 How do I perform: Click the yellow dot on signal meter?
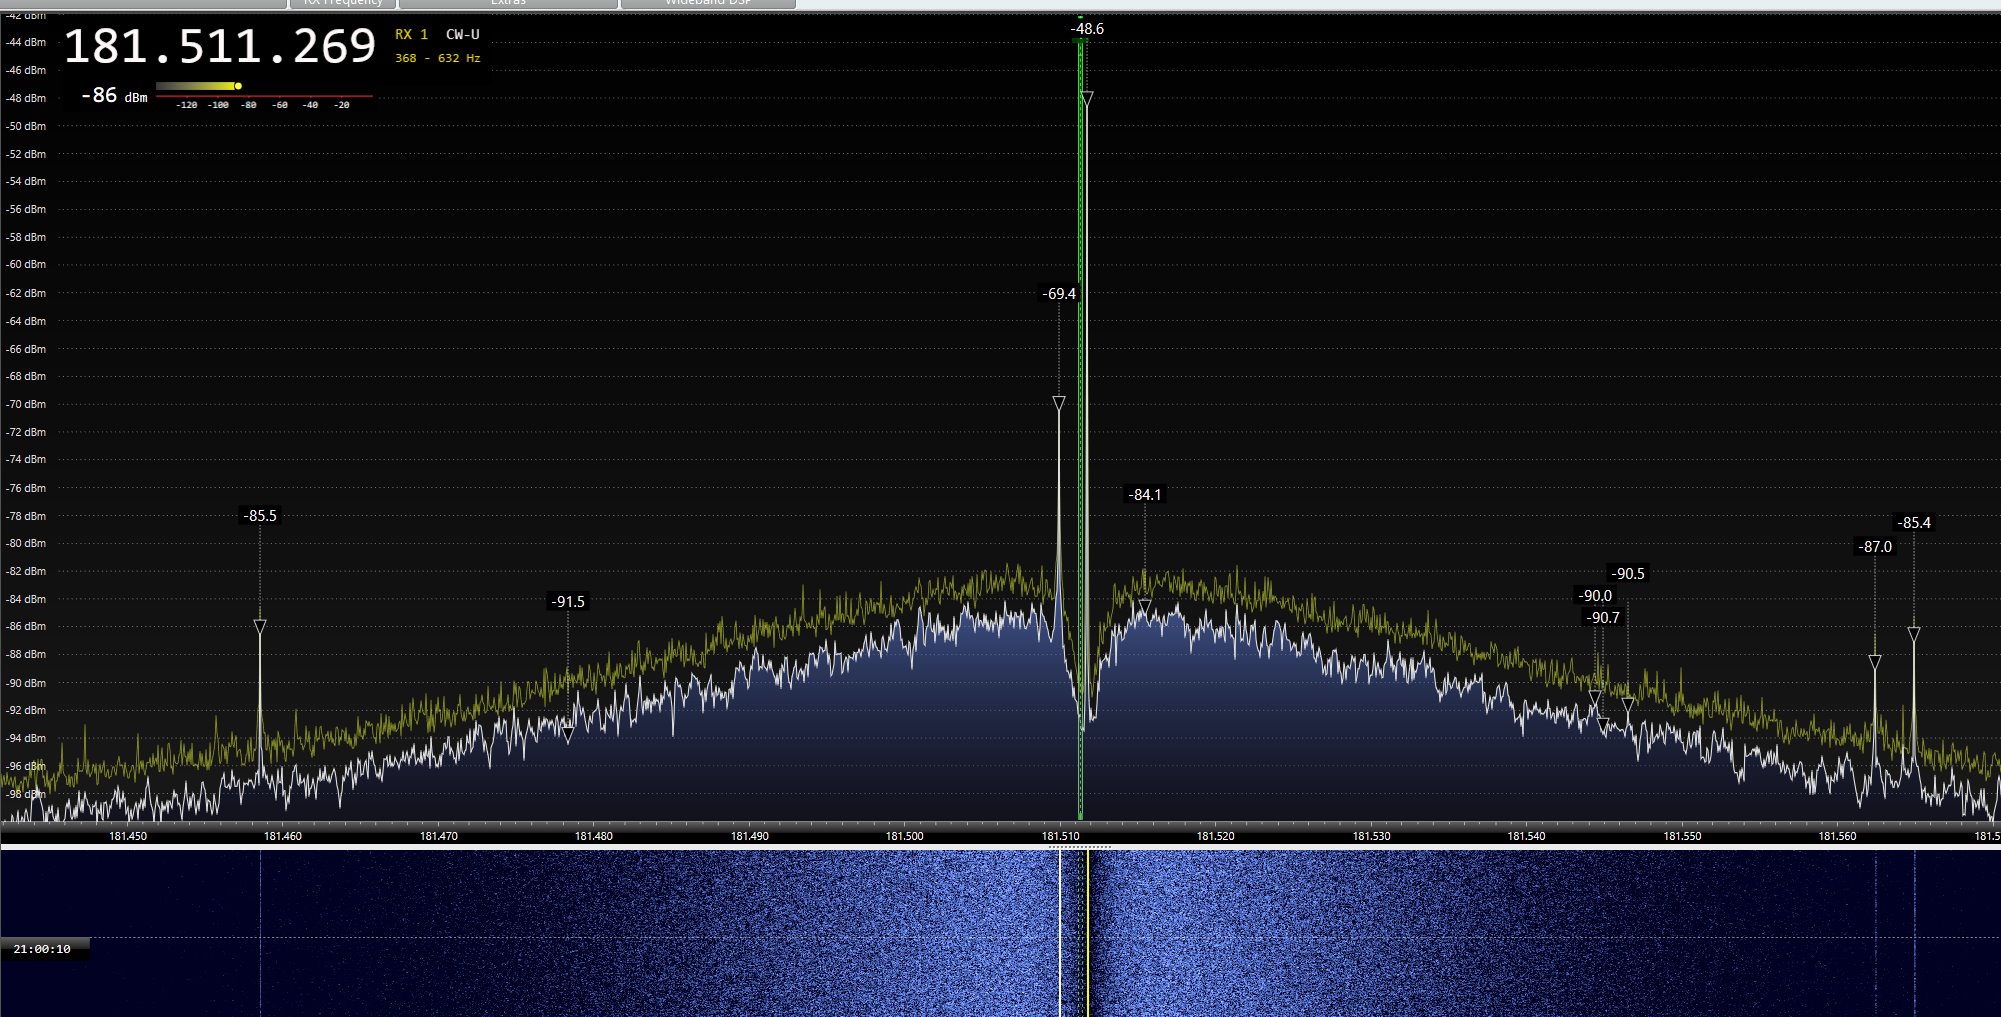click(238, 86)
